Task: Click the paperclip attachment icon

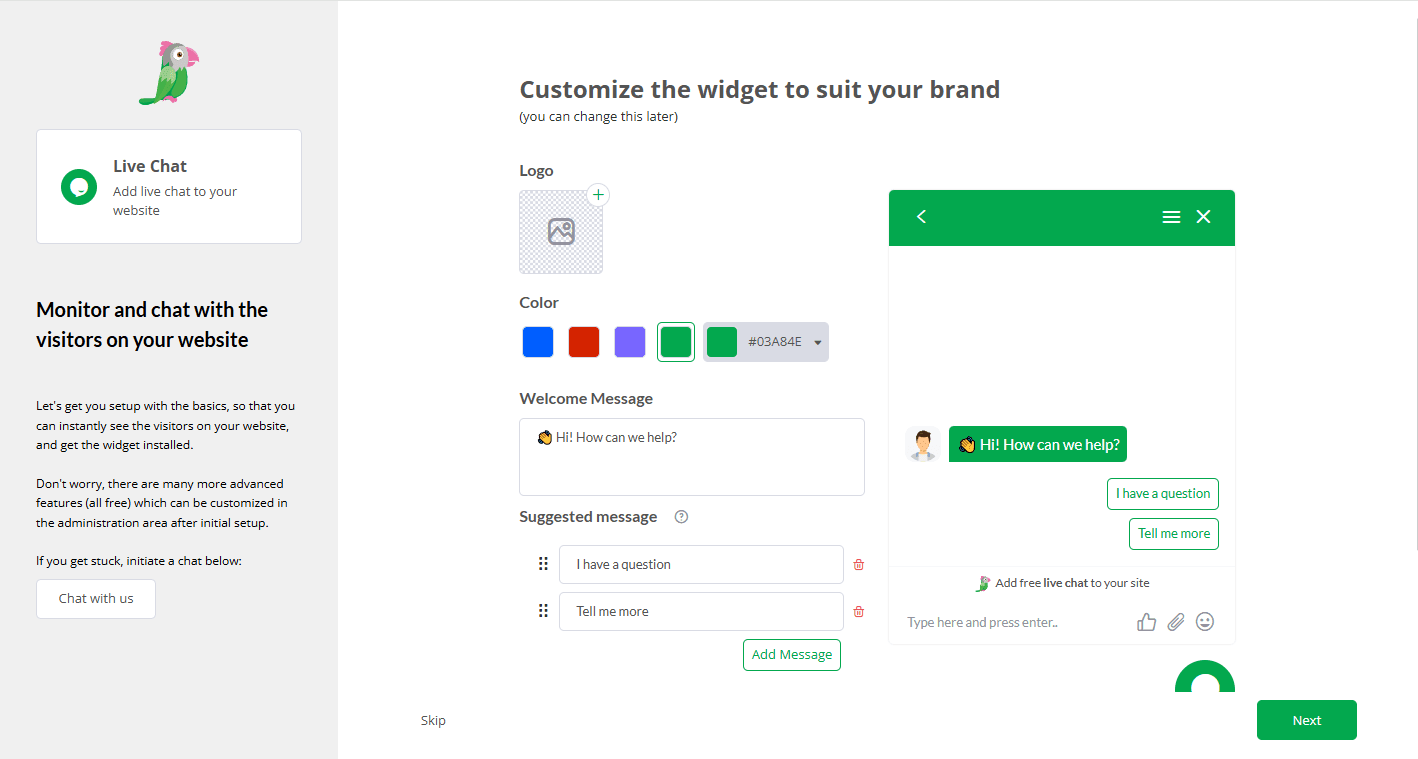Action: click(x=1176, y=622)
